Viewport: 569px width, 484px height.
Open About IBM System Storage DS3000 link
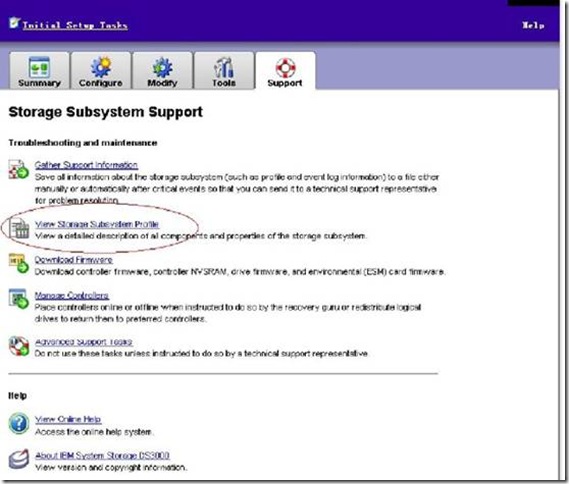[102, 455]
